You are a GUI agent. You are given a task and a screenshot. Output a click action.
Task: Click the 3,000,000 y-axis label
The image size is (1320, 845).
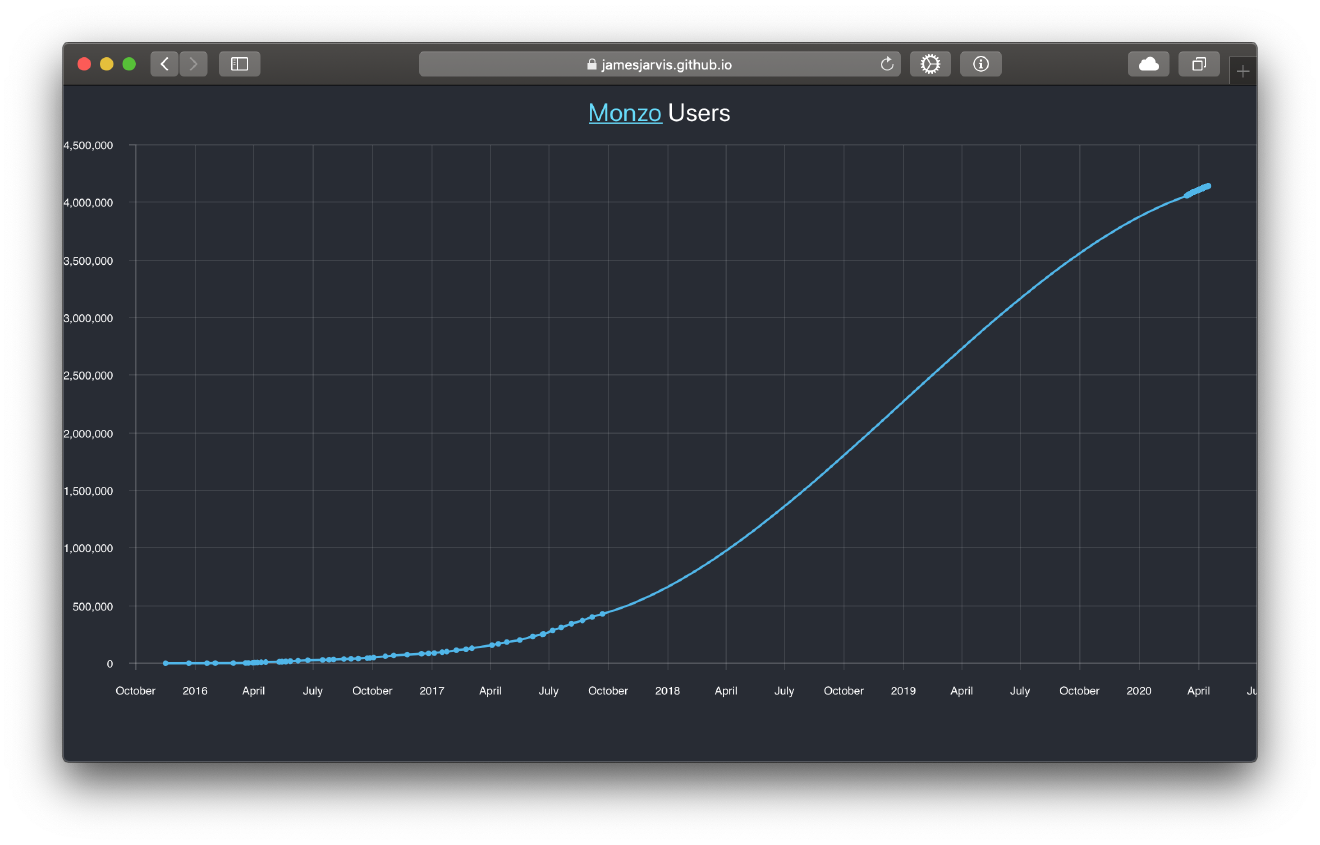click(88, 318)
